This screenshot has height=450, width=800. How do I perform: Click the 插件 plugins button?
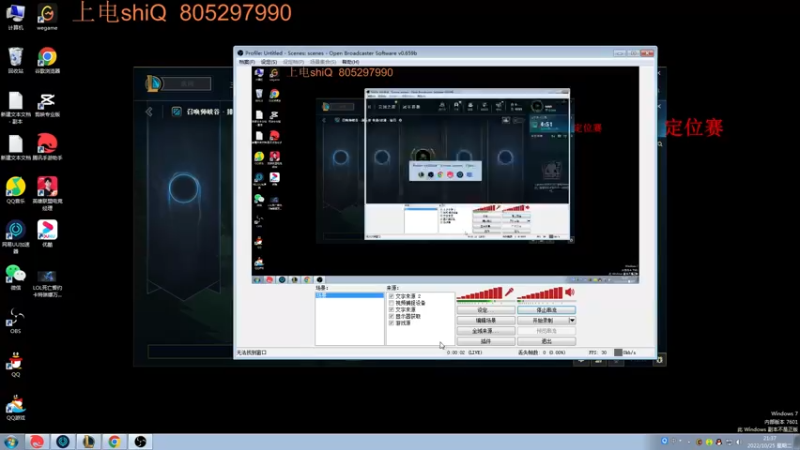pyautogui.click(x=485, y=341)
